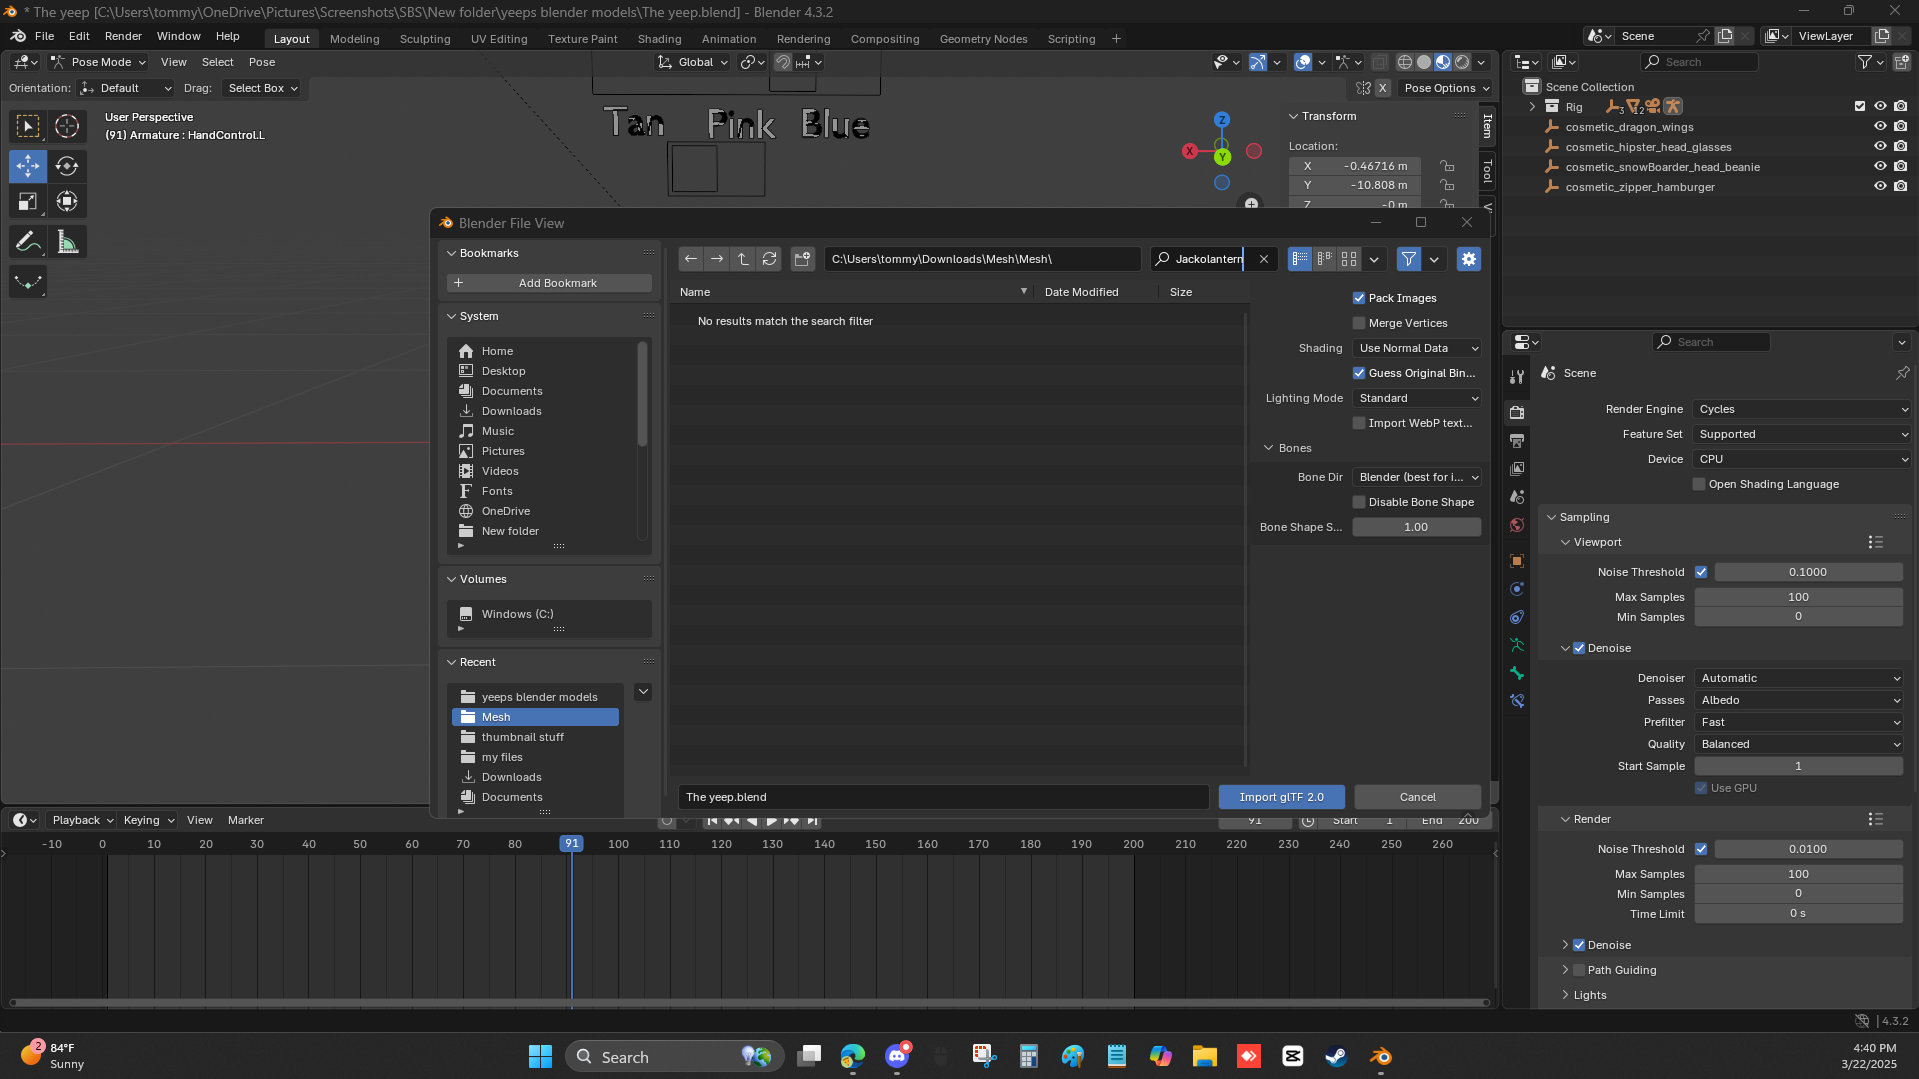Open Bone properties tab icon

[x=1517, y=673]
